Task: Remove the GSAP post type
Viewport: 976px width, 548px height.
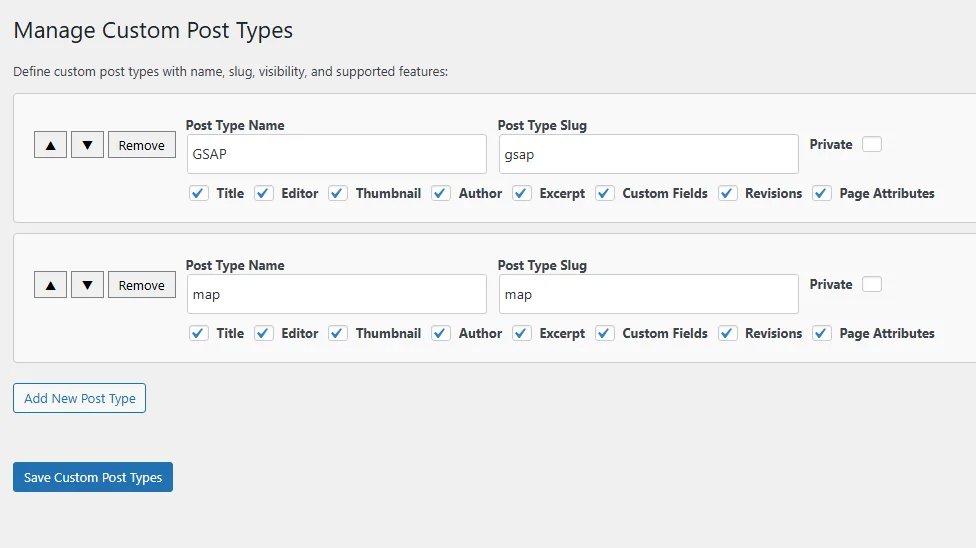Action: (x=141, y=145)
